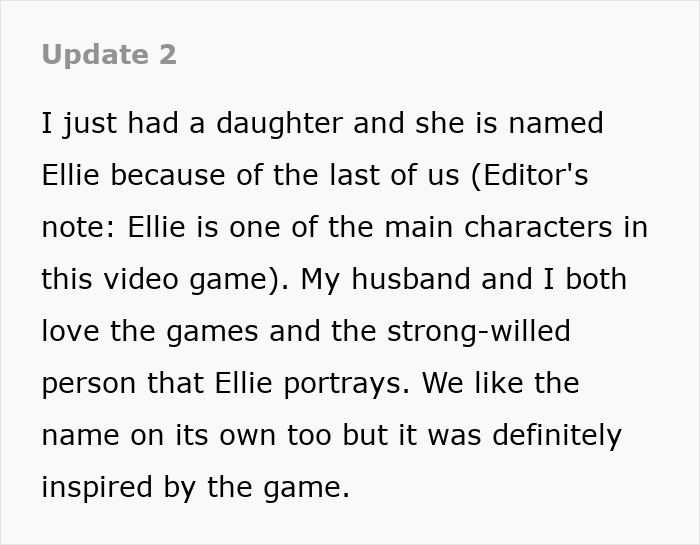Click the word "both" ending the fourth line
This screenshot has height=545, width=700.
pos(596,280)
